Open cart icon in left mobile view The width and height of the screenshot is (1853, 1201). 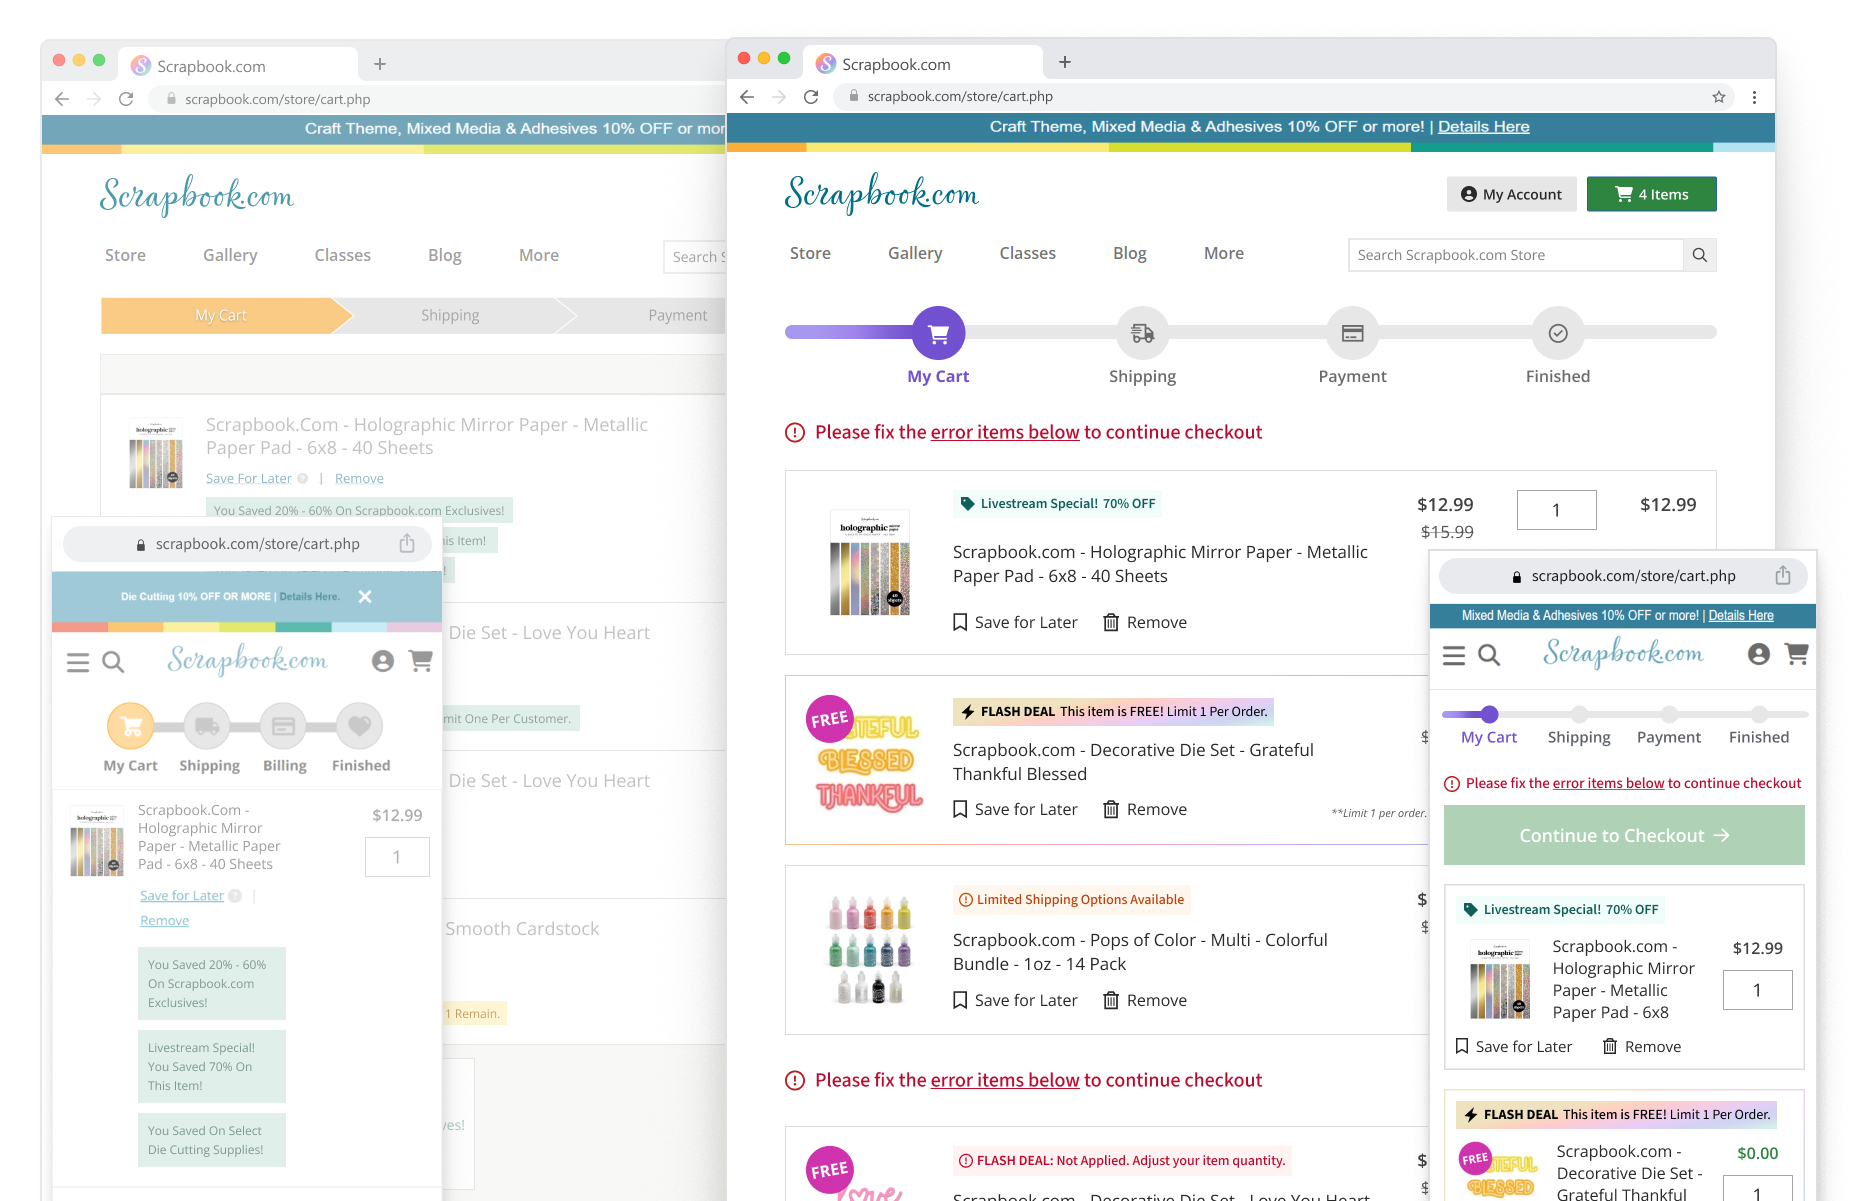[421, 661]
